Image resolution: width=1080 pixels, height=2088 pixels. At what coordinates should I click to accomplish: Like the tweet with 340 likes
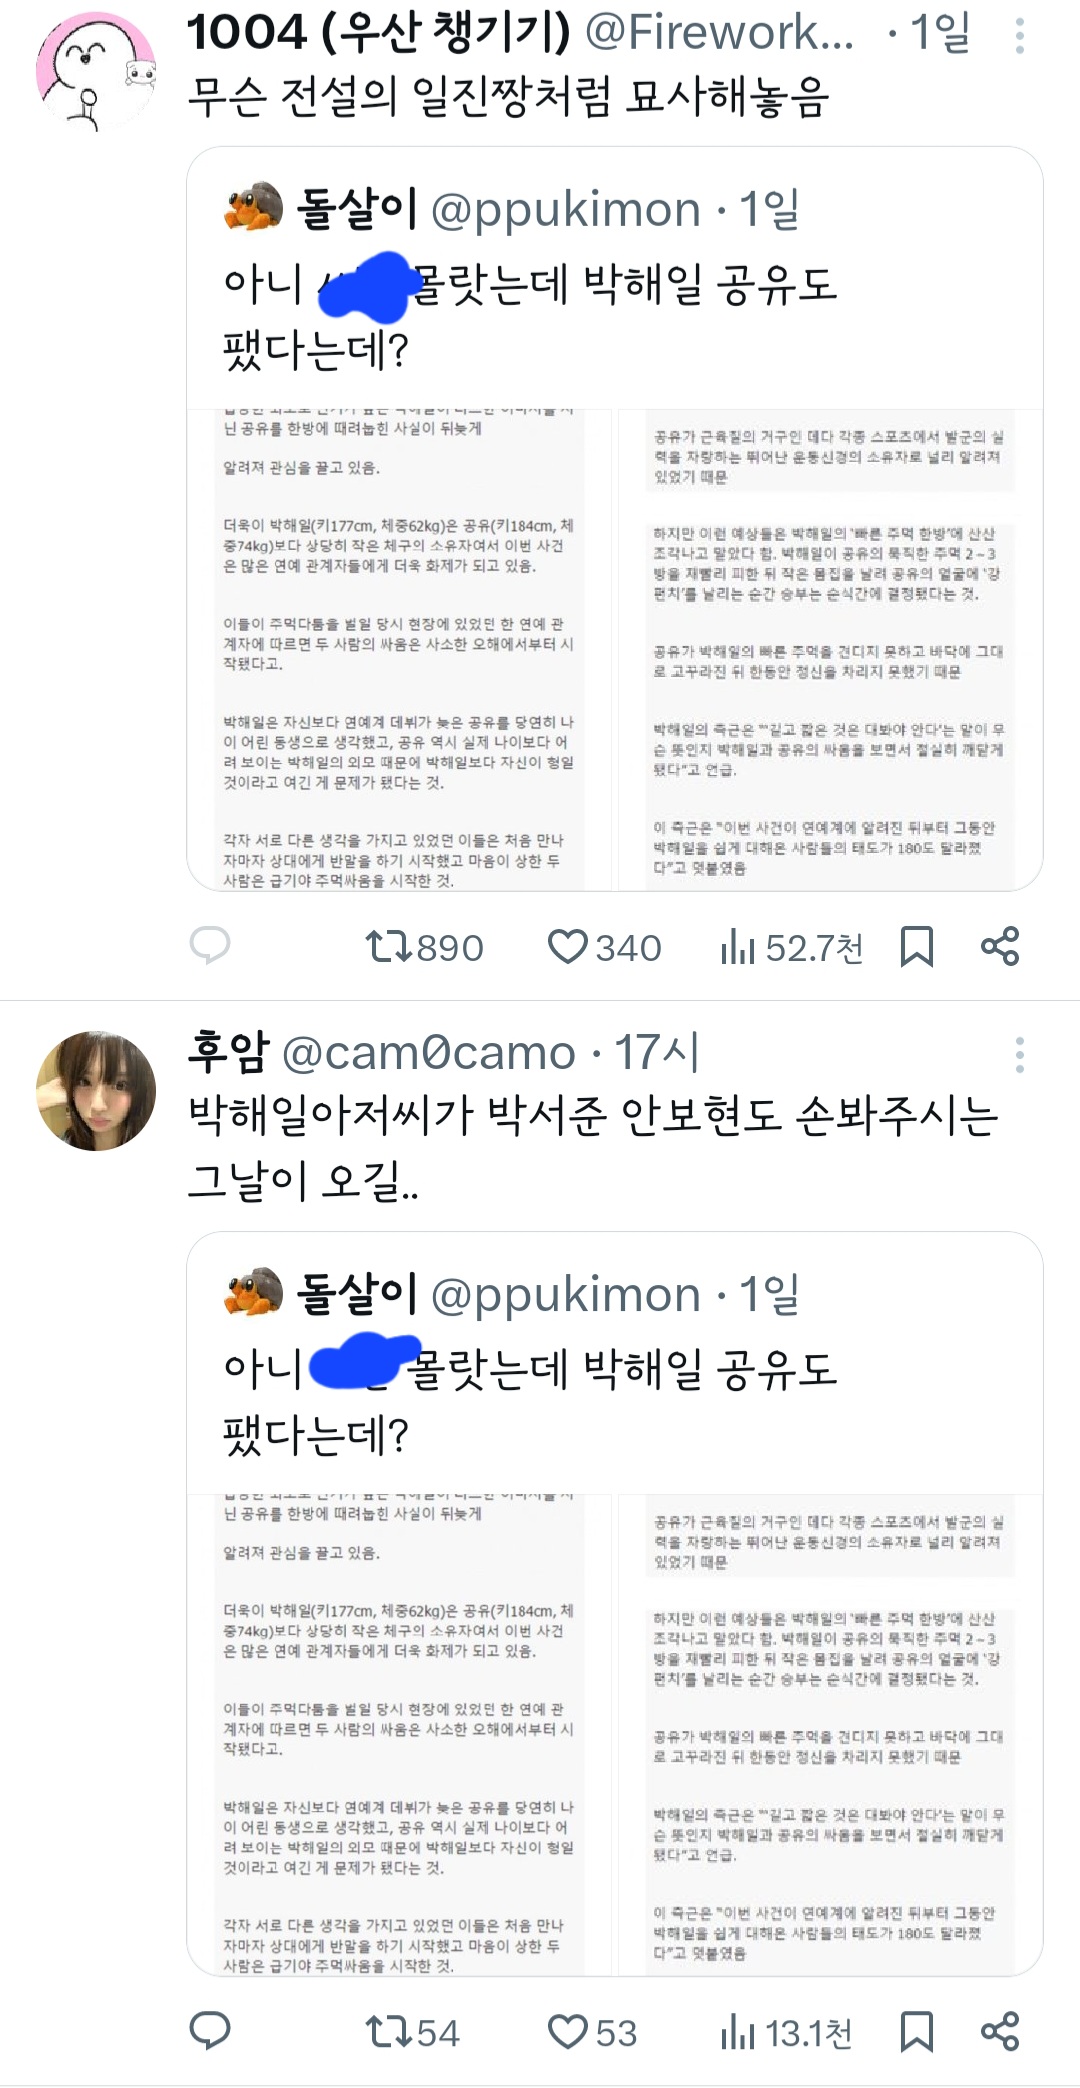[604, 947]
